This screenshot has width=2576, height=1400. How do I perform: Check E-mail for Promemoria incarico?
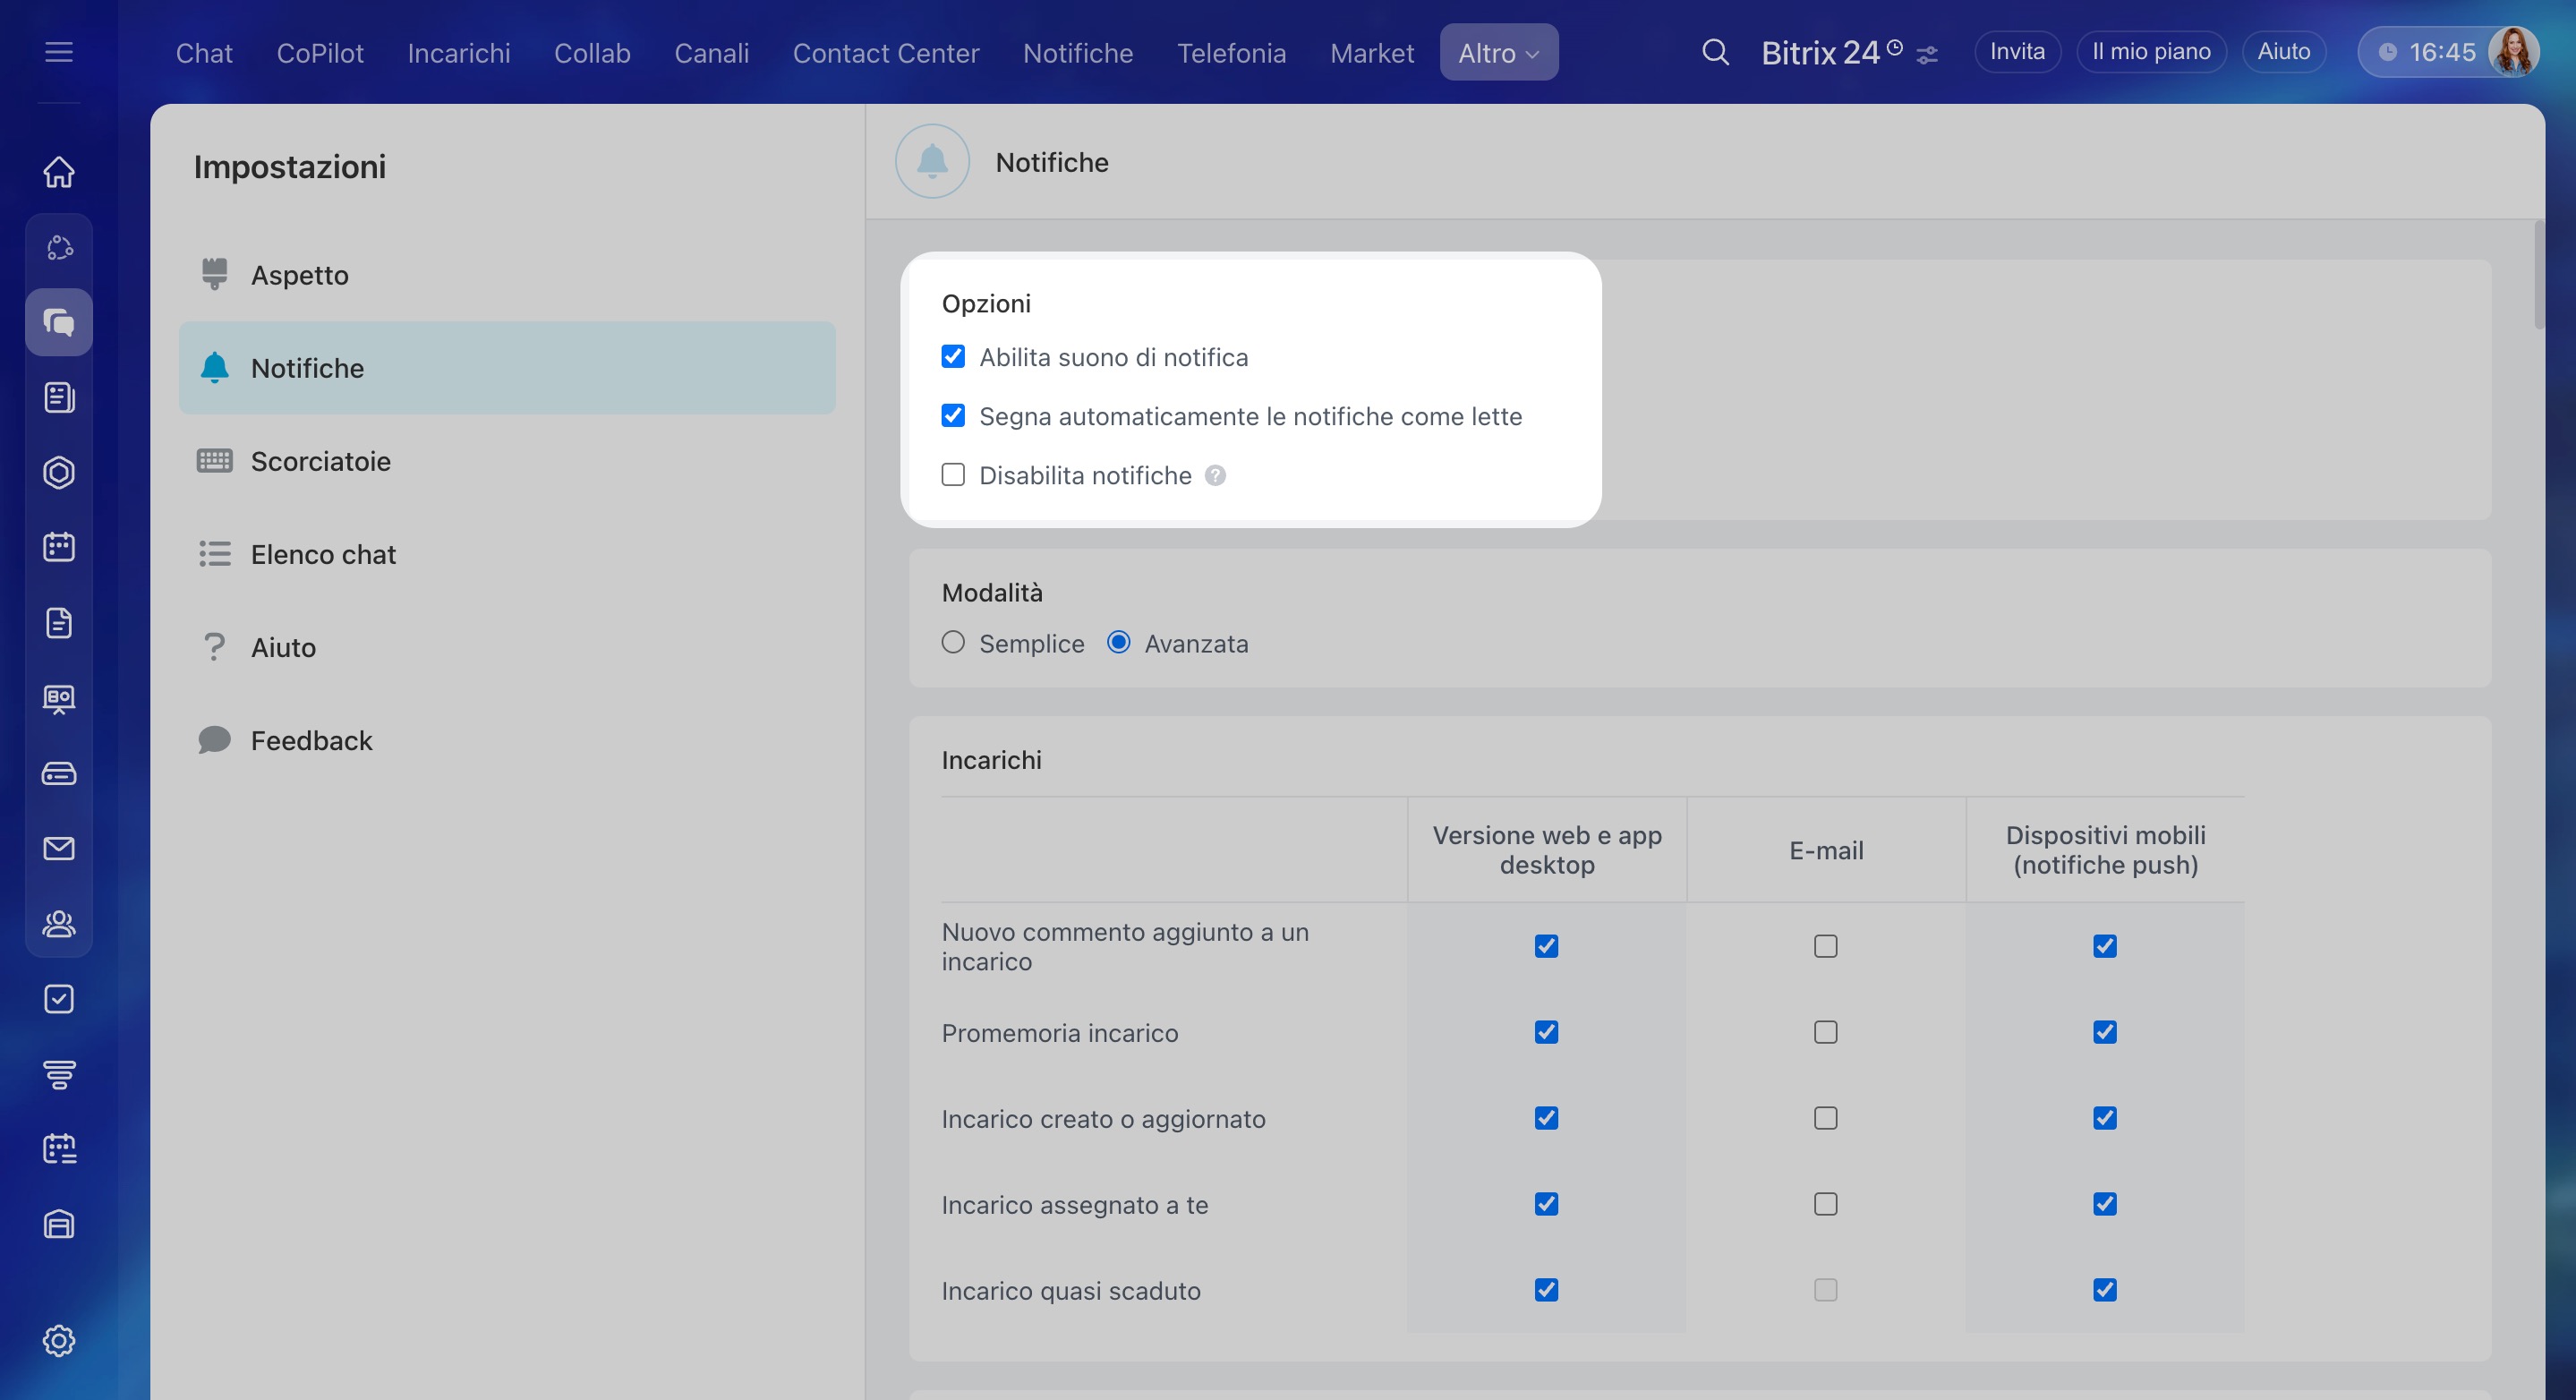1825,1032
